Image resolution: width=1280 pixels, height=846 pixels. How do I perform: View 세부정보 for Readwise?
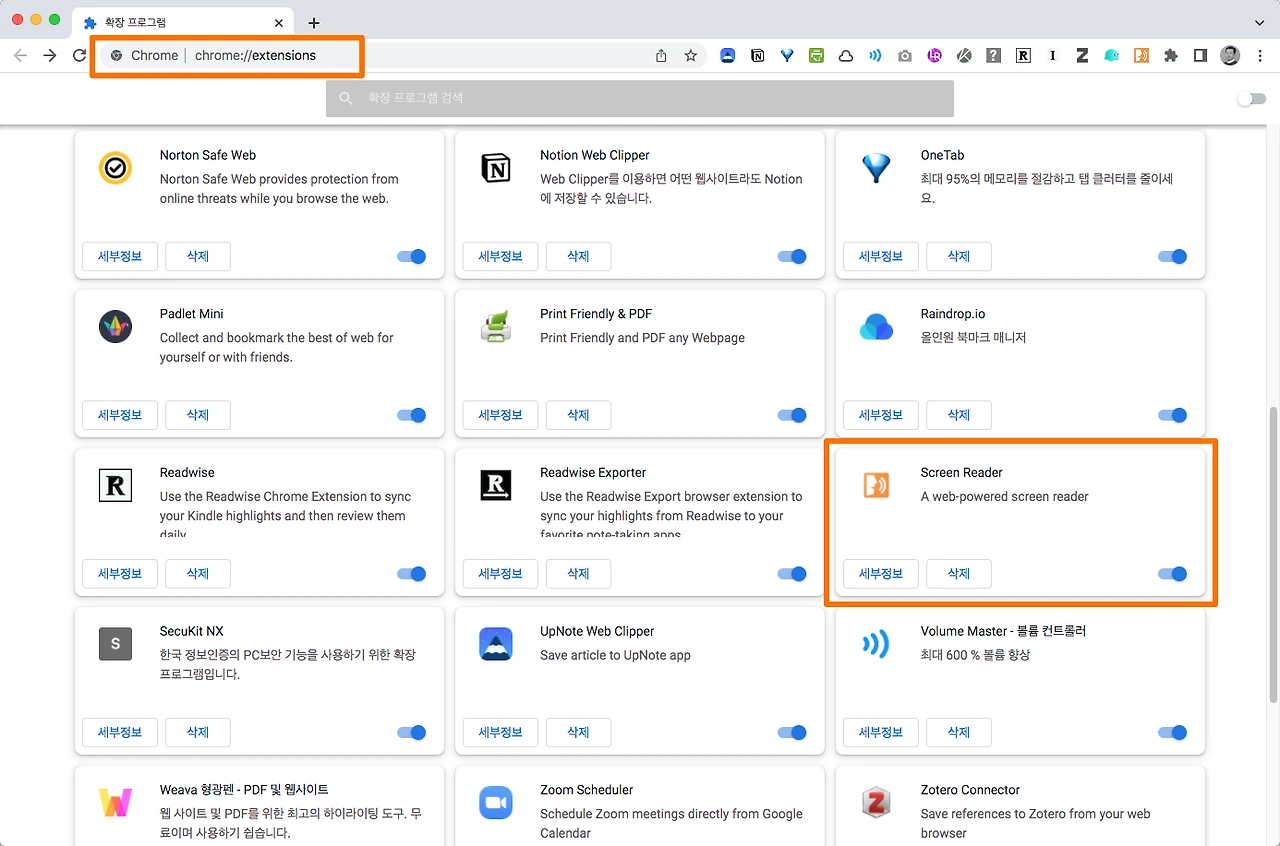point(120,574)
